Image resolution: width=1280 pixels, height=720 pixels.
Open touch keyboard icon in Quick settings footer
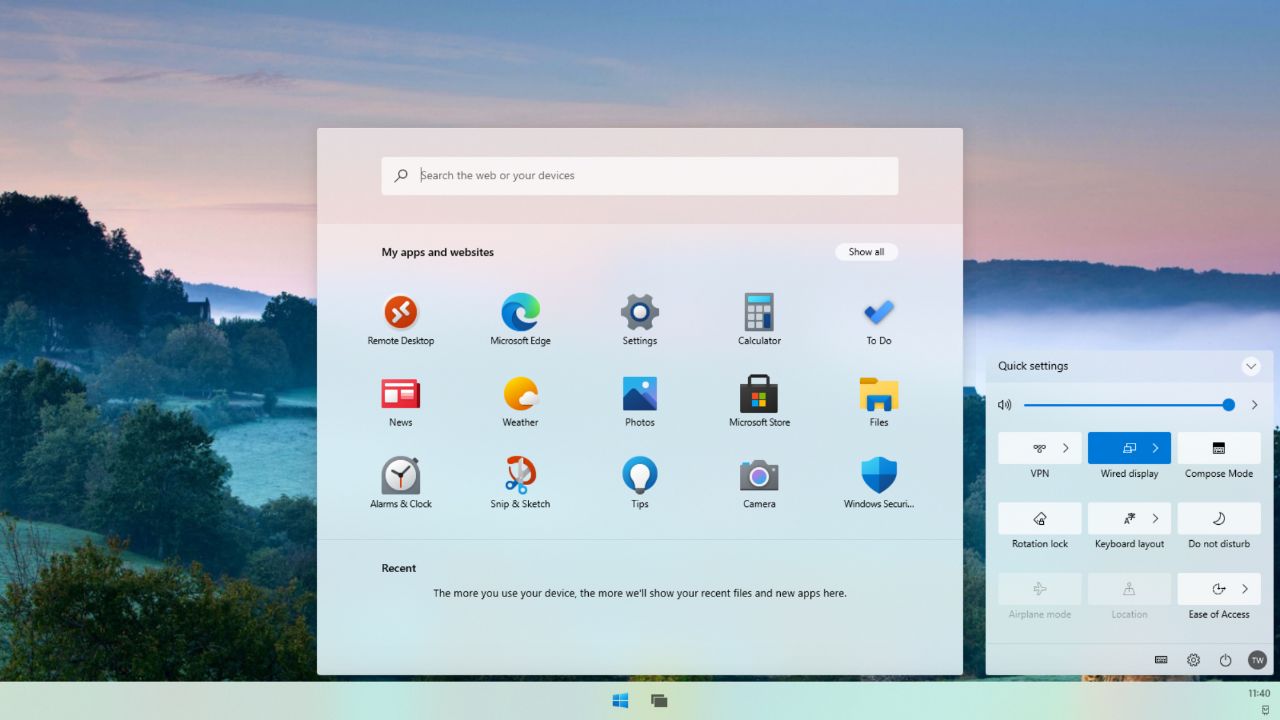(1161, 660)
